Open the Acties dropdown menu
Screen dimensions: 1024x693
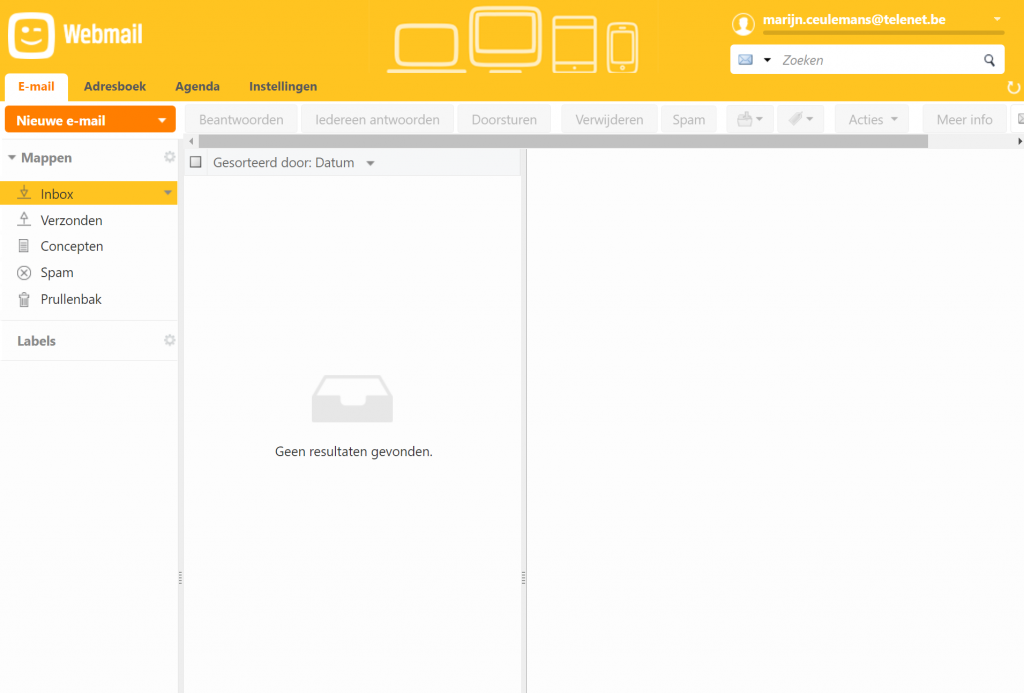tap(872, 120)
